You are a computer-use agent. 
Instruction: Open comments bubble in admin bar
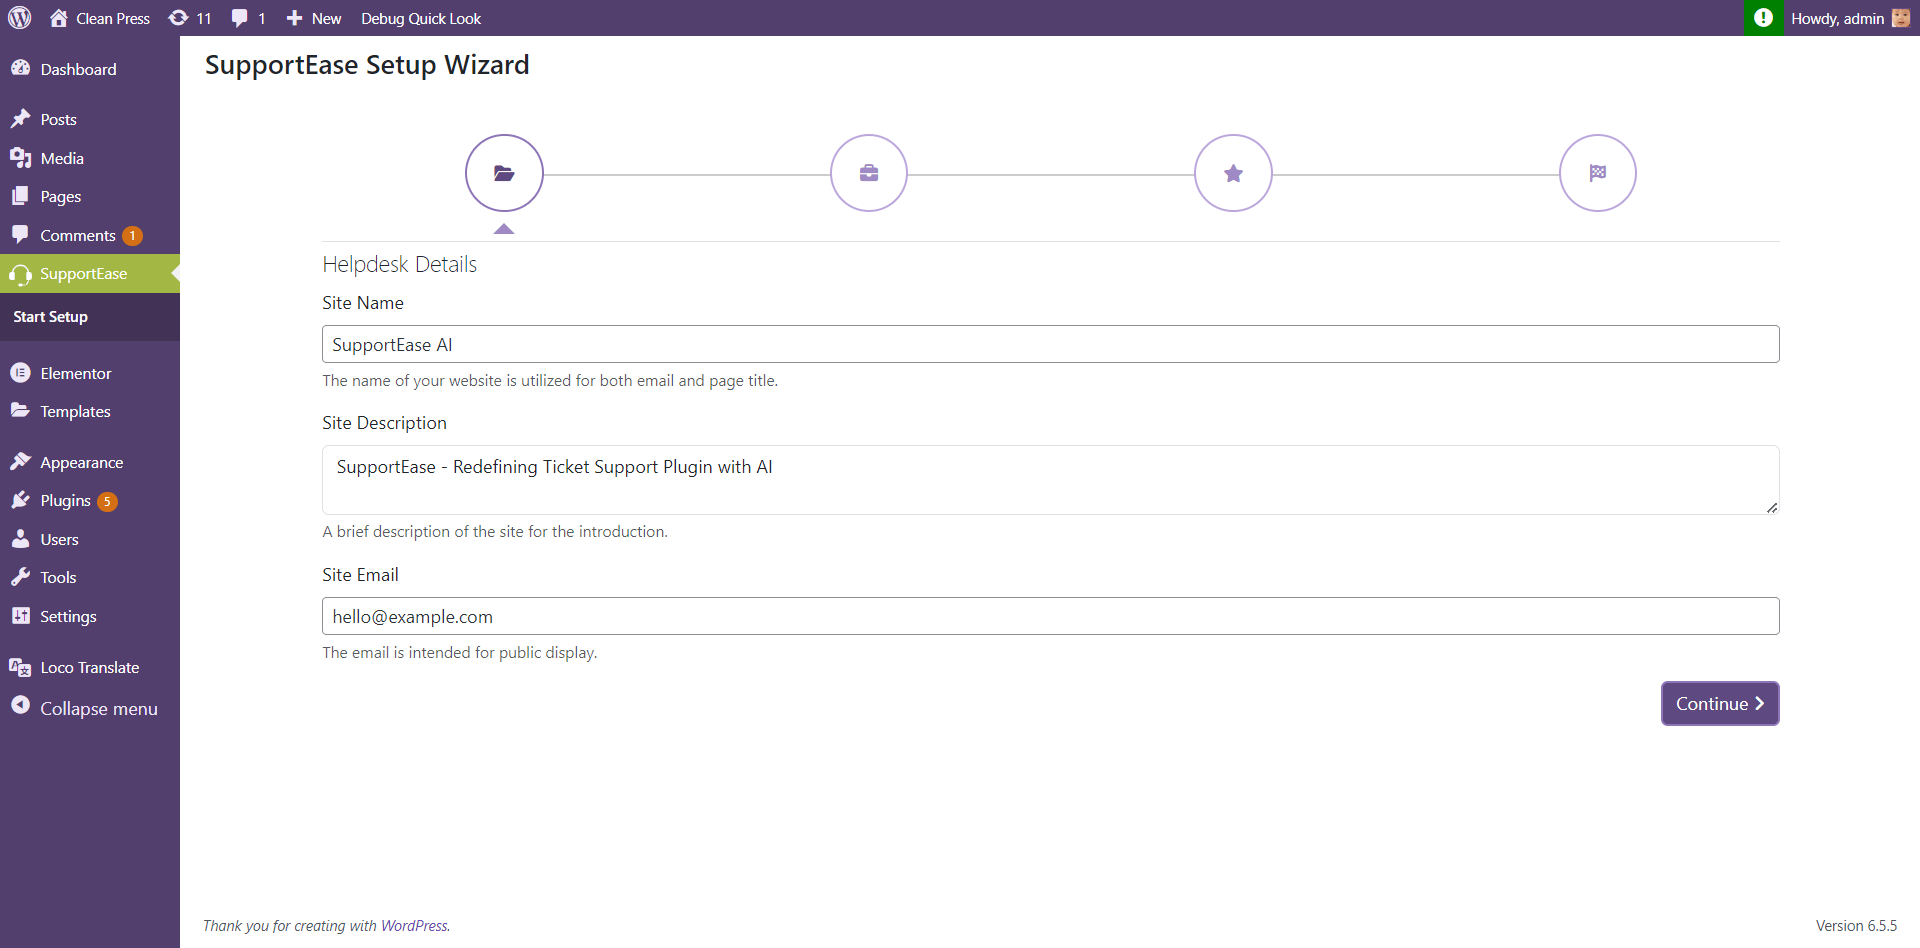click(x=248, y=18)
